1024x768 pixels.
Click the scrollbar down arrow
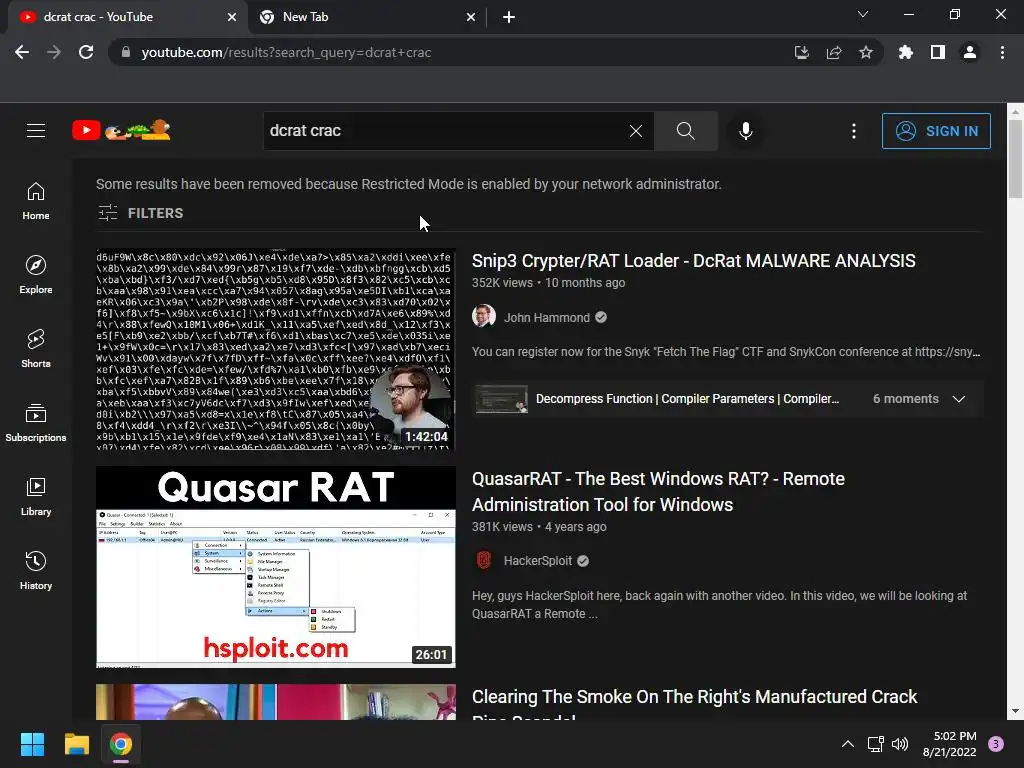[x=1015, y=711]
